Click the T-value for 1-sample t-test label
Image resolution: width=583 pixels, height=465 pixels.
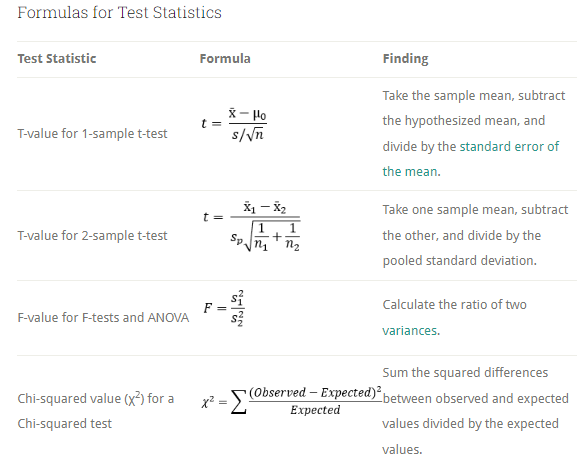[x=92, y=133]
